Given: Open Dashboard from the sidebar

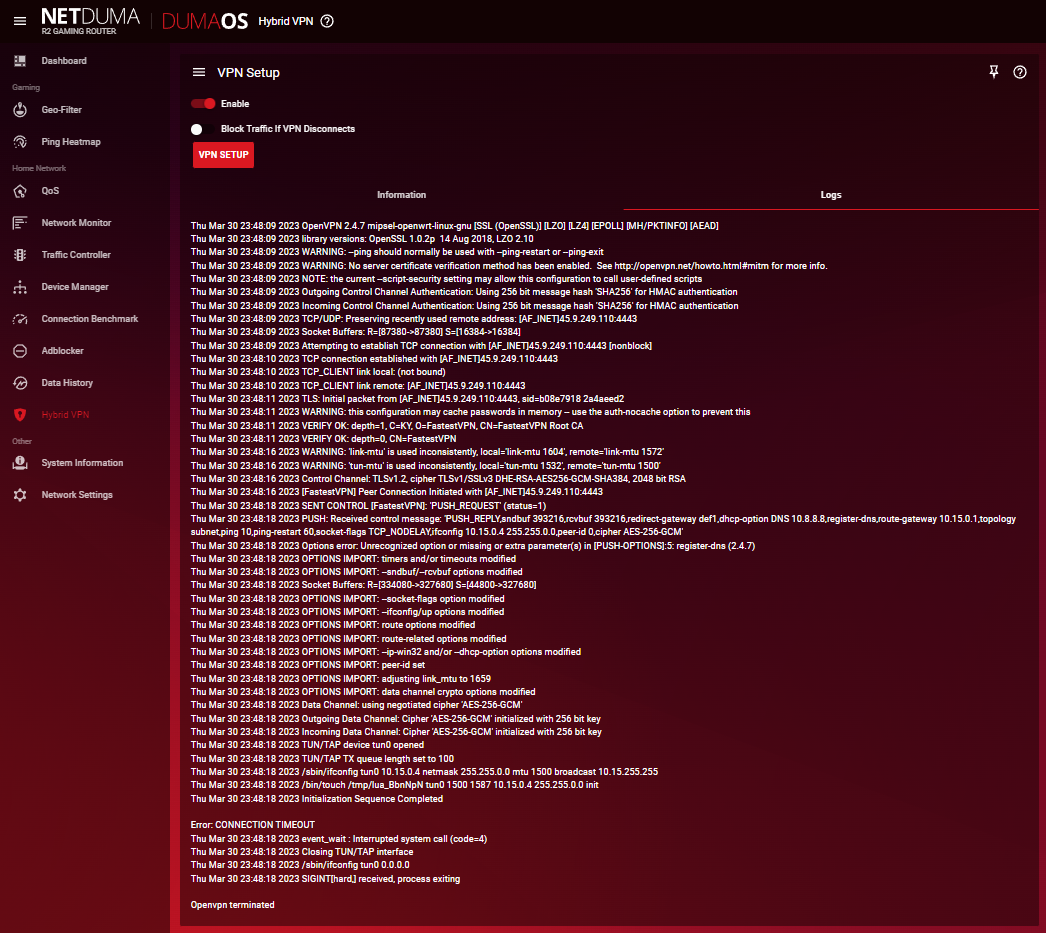Looking at the screenshot, I should point(64,61).
